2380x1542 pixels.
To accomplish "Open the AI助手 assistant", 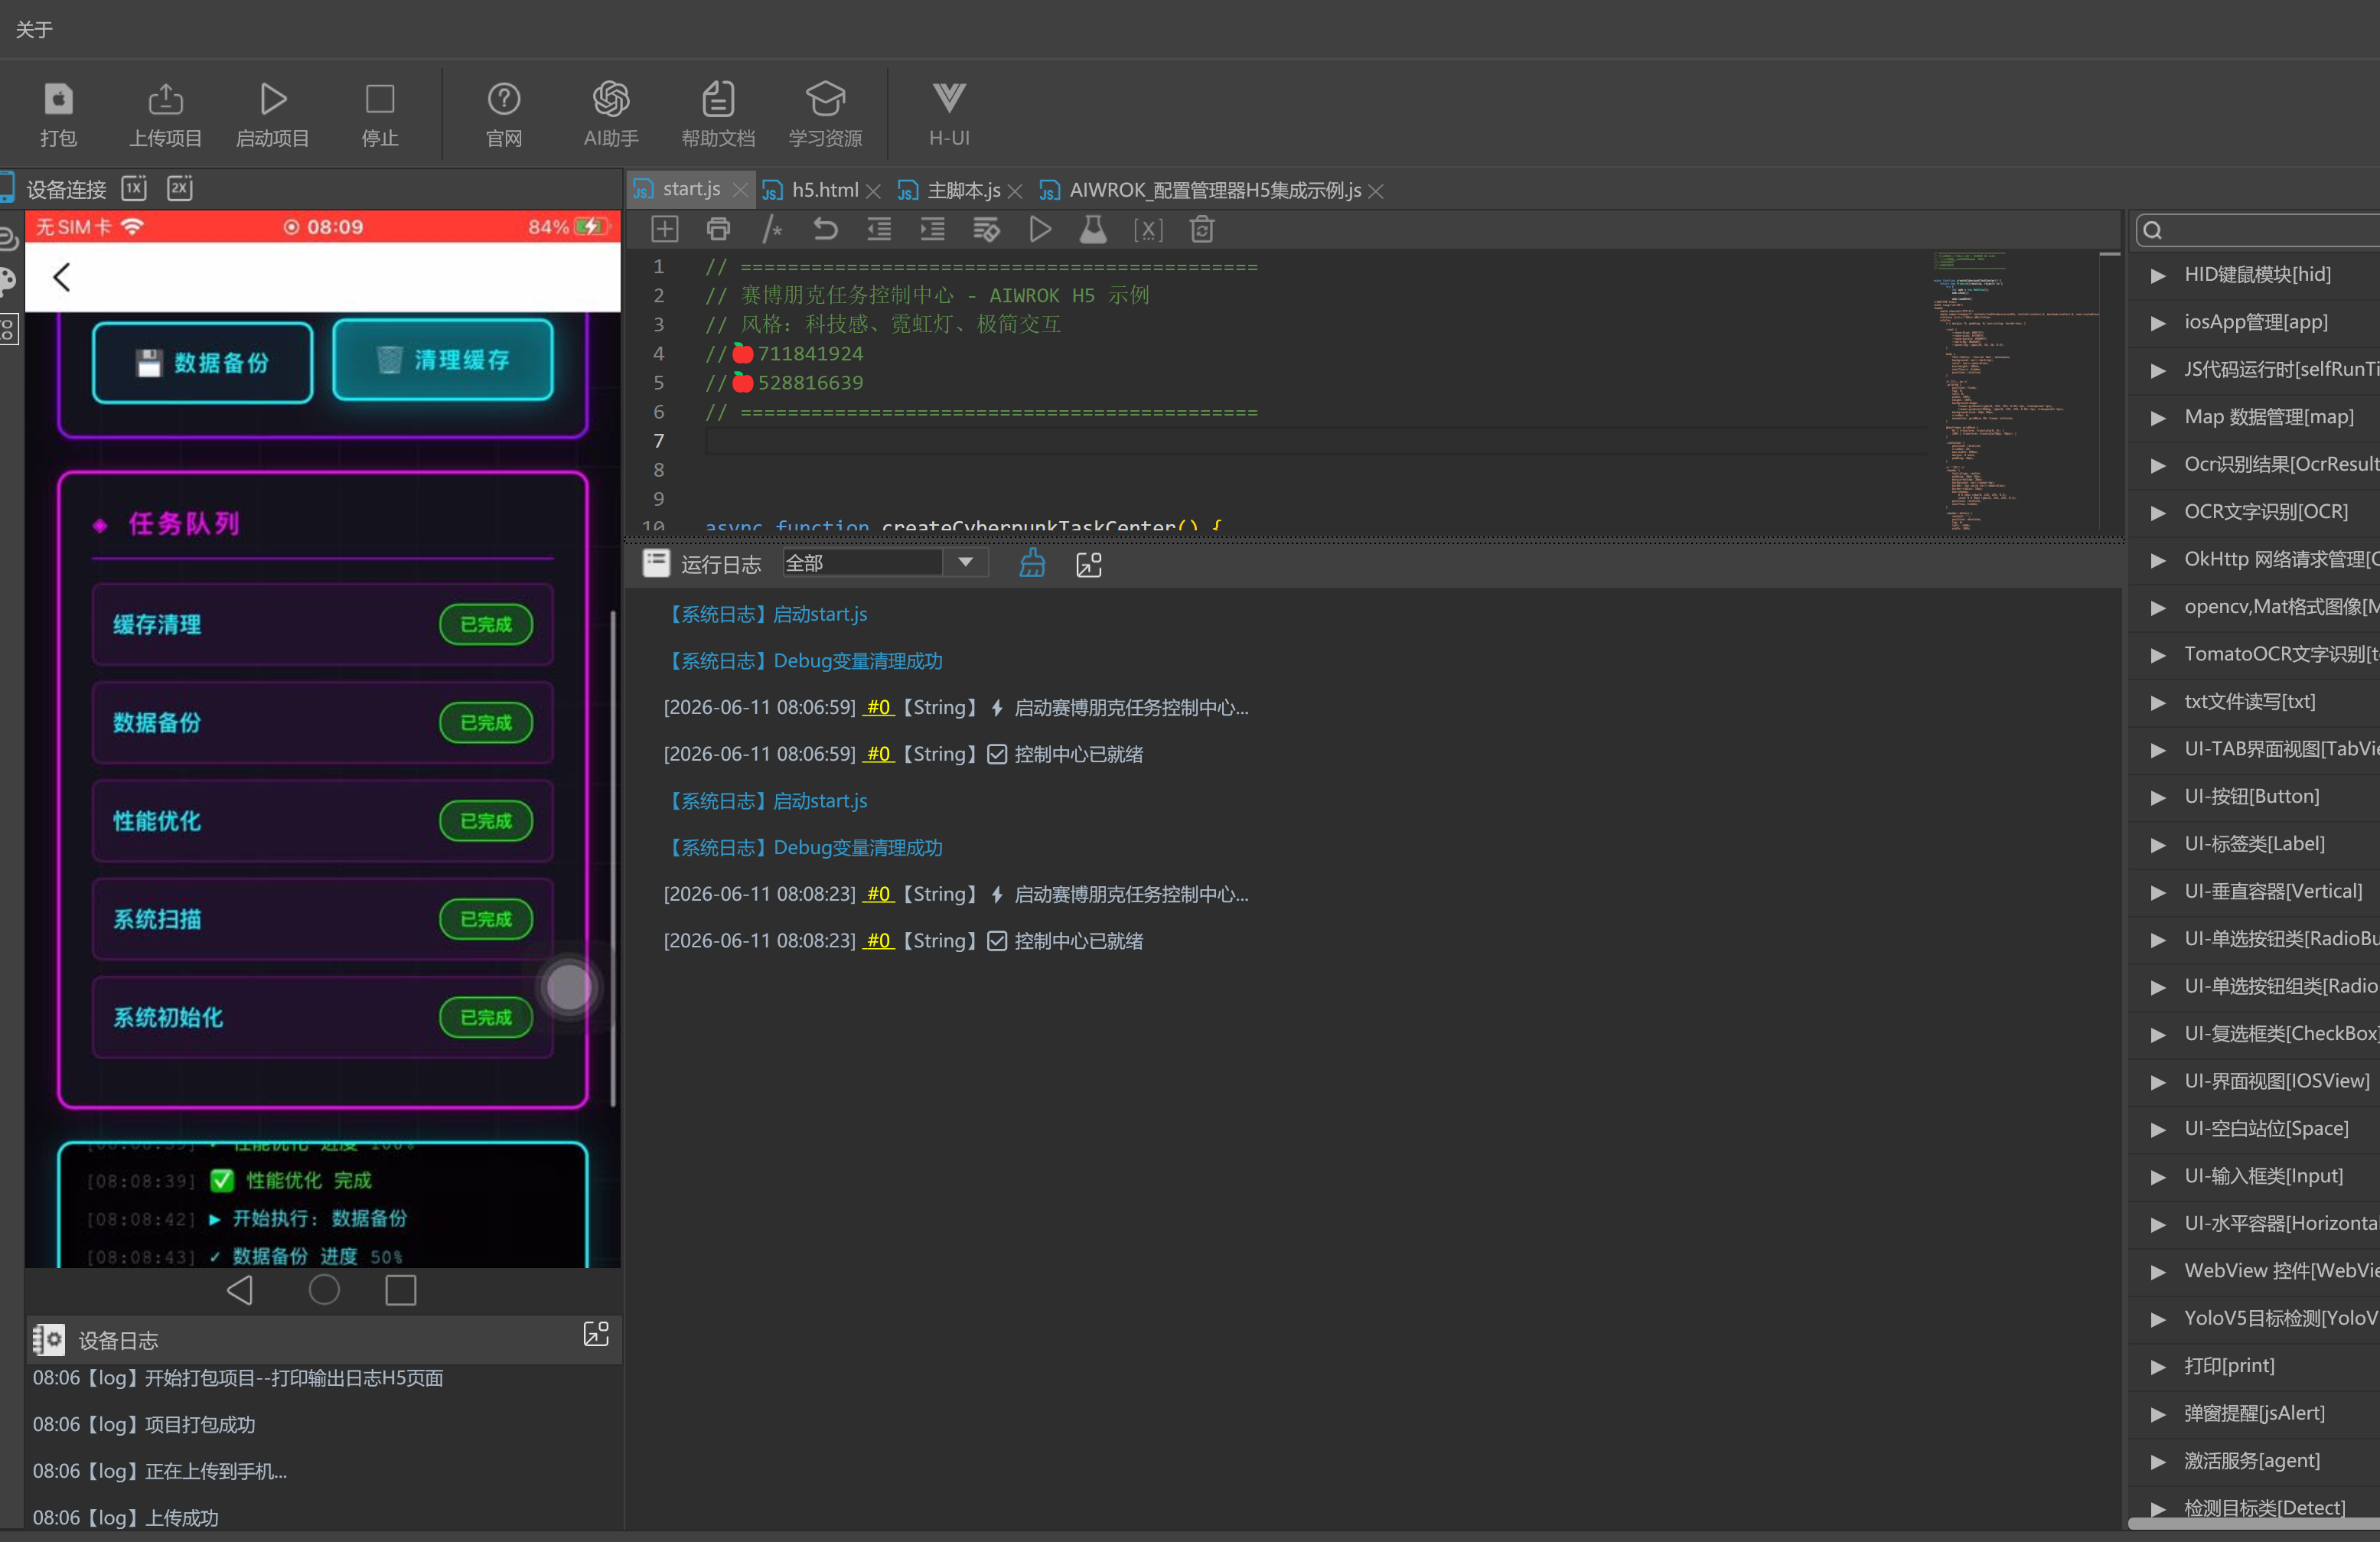I will (611, 99).
